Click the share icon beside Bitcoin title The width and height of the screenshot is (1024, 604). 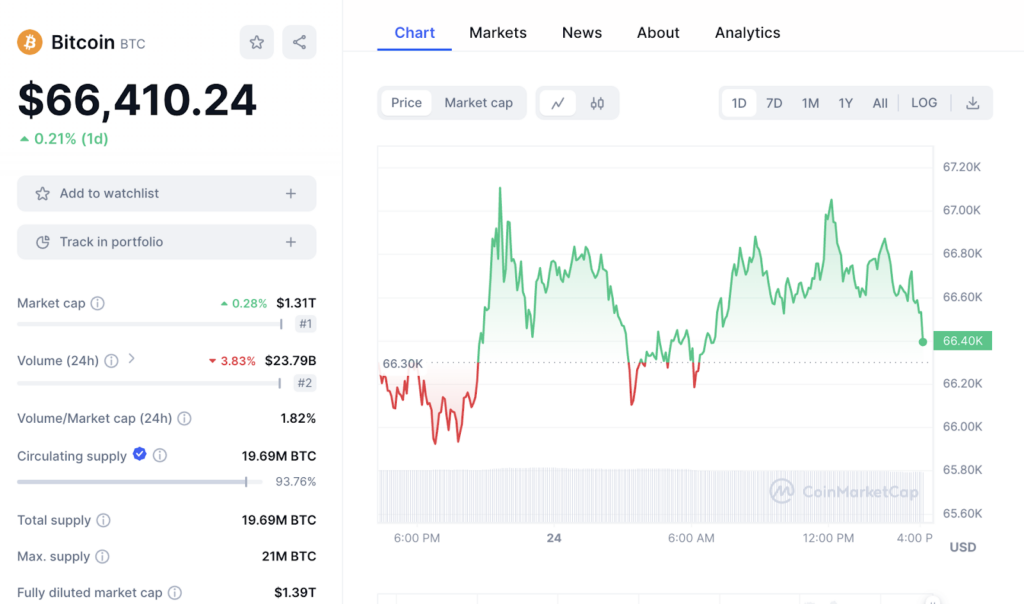point(299,42)
